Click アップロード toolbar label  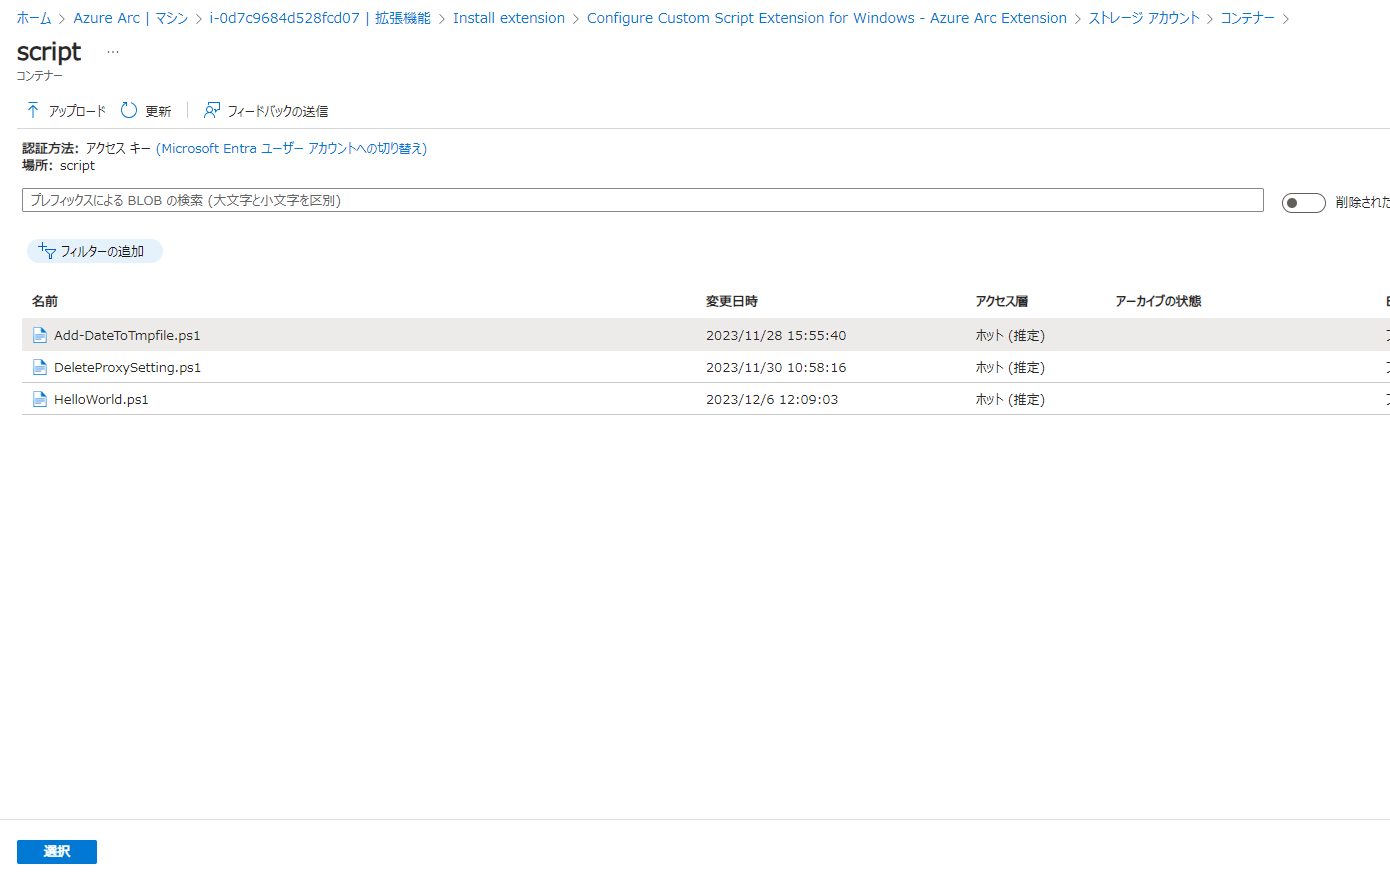[x=77, y=111]
